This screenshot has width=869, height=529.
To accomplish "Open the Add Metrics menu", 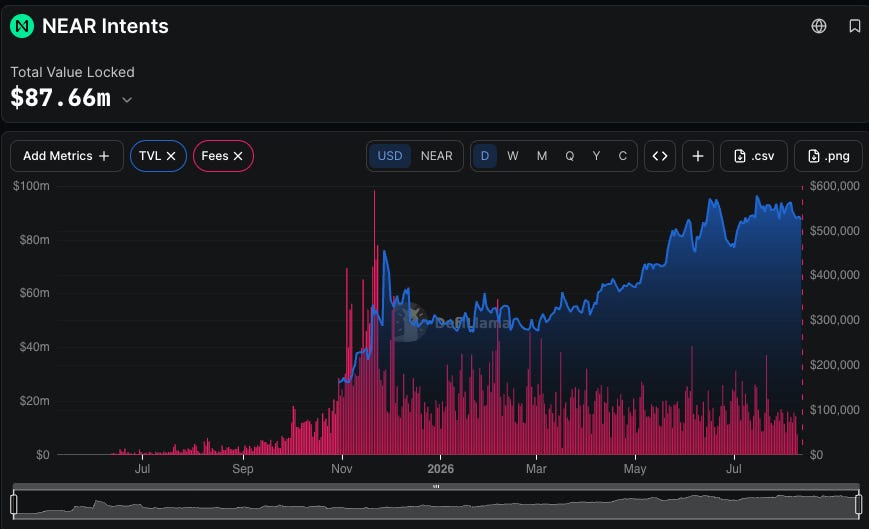I will tap(67, 156).
